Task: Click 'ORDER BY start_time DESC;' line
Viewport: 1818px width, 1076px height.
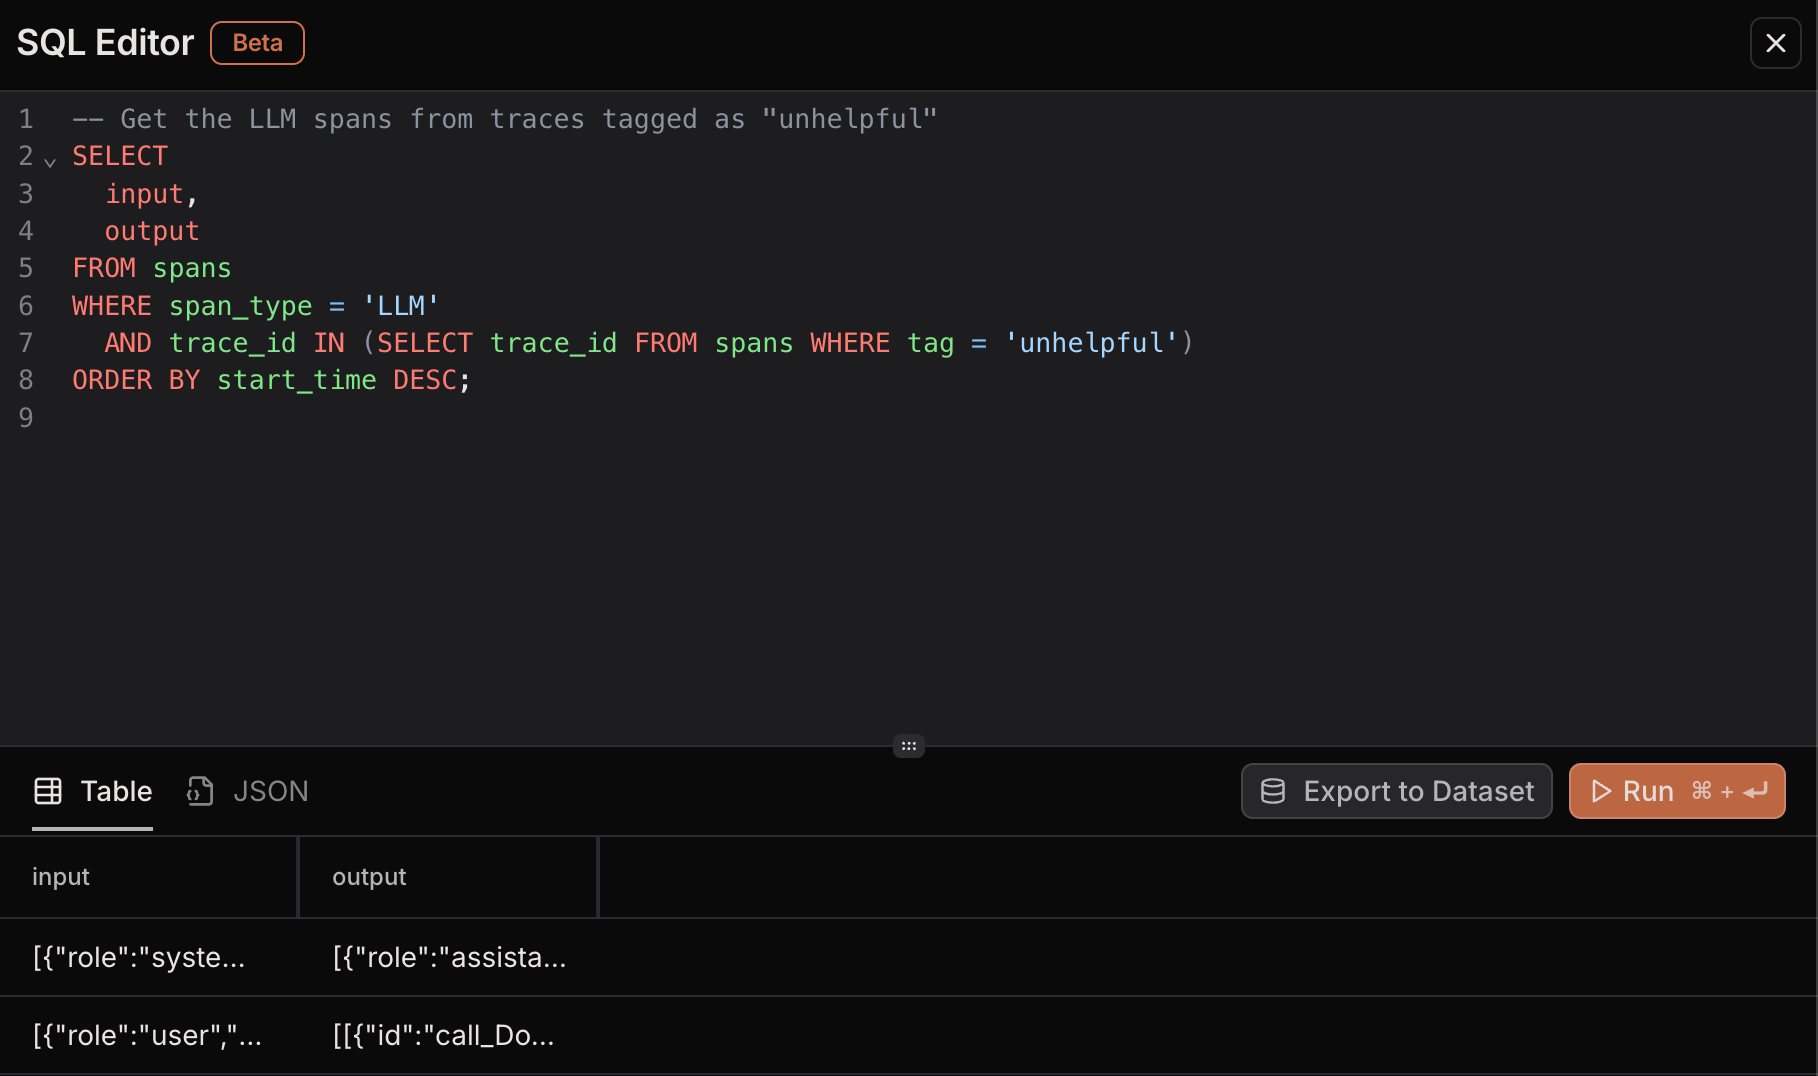Action: pyautogui.click(x=271, y=380)
